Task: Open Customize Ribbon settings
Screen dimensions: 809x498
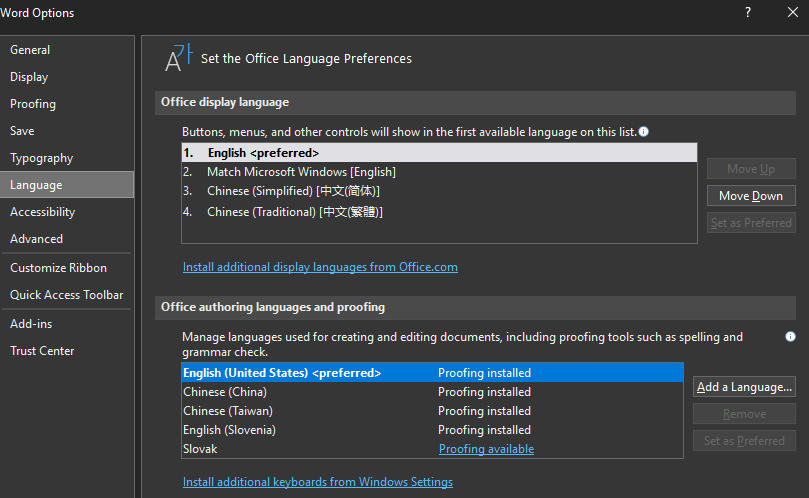Action: point(67,268)
